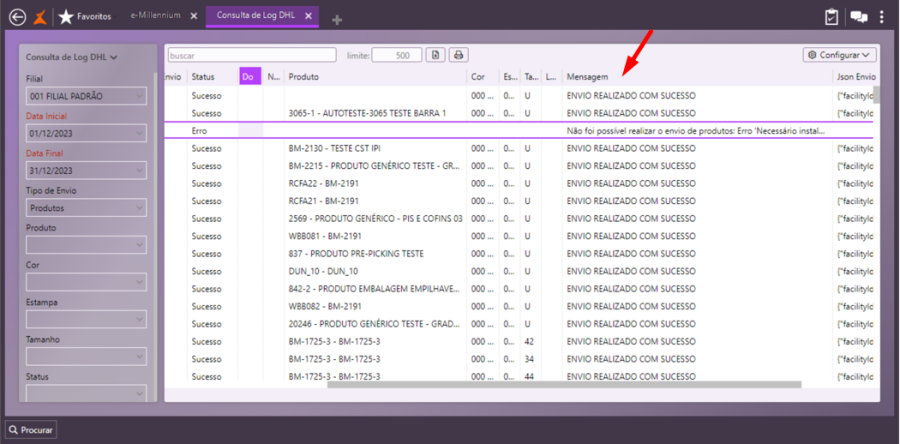Select row WBB081 - BM-2191
This screenshot has width=900, height=444.
519,236
